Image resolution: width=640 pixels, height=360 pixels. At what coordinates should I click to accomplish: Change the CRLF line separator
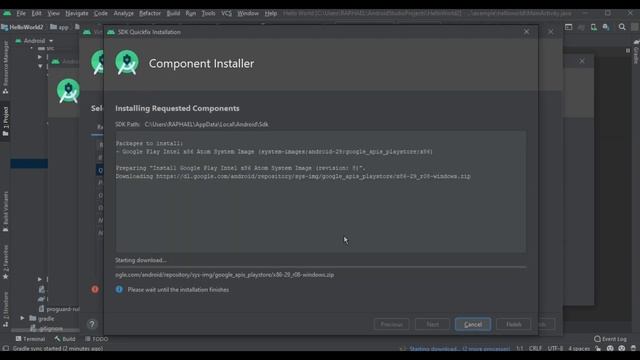536,349
